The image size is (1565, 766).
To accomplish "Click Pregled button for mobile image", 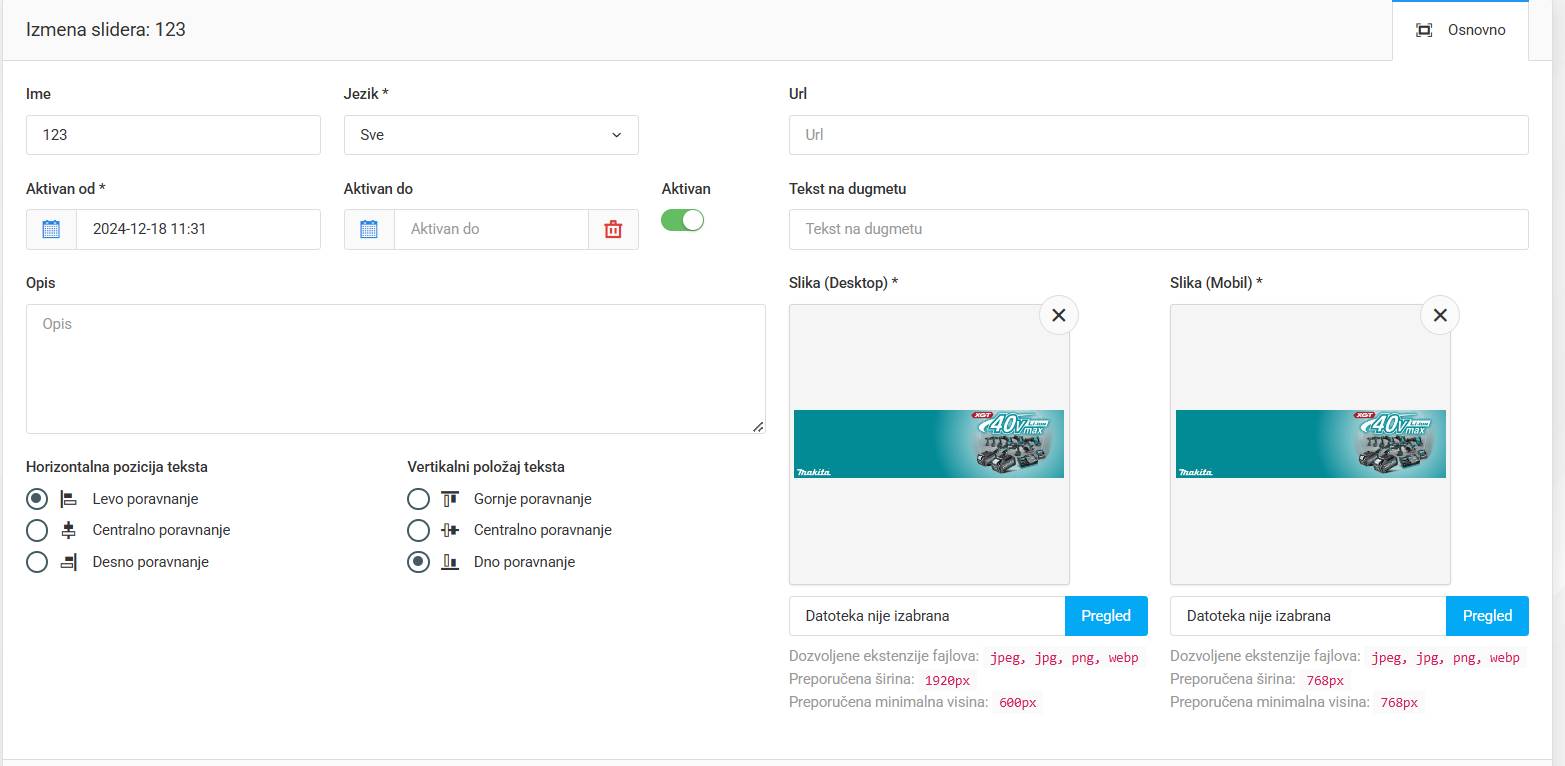I will click(1486, 616).
